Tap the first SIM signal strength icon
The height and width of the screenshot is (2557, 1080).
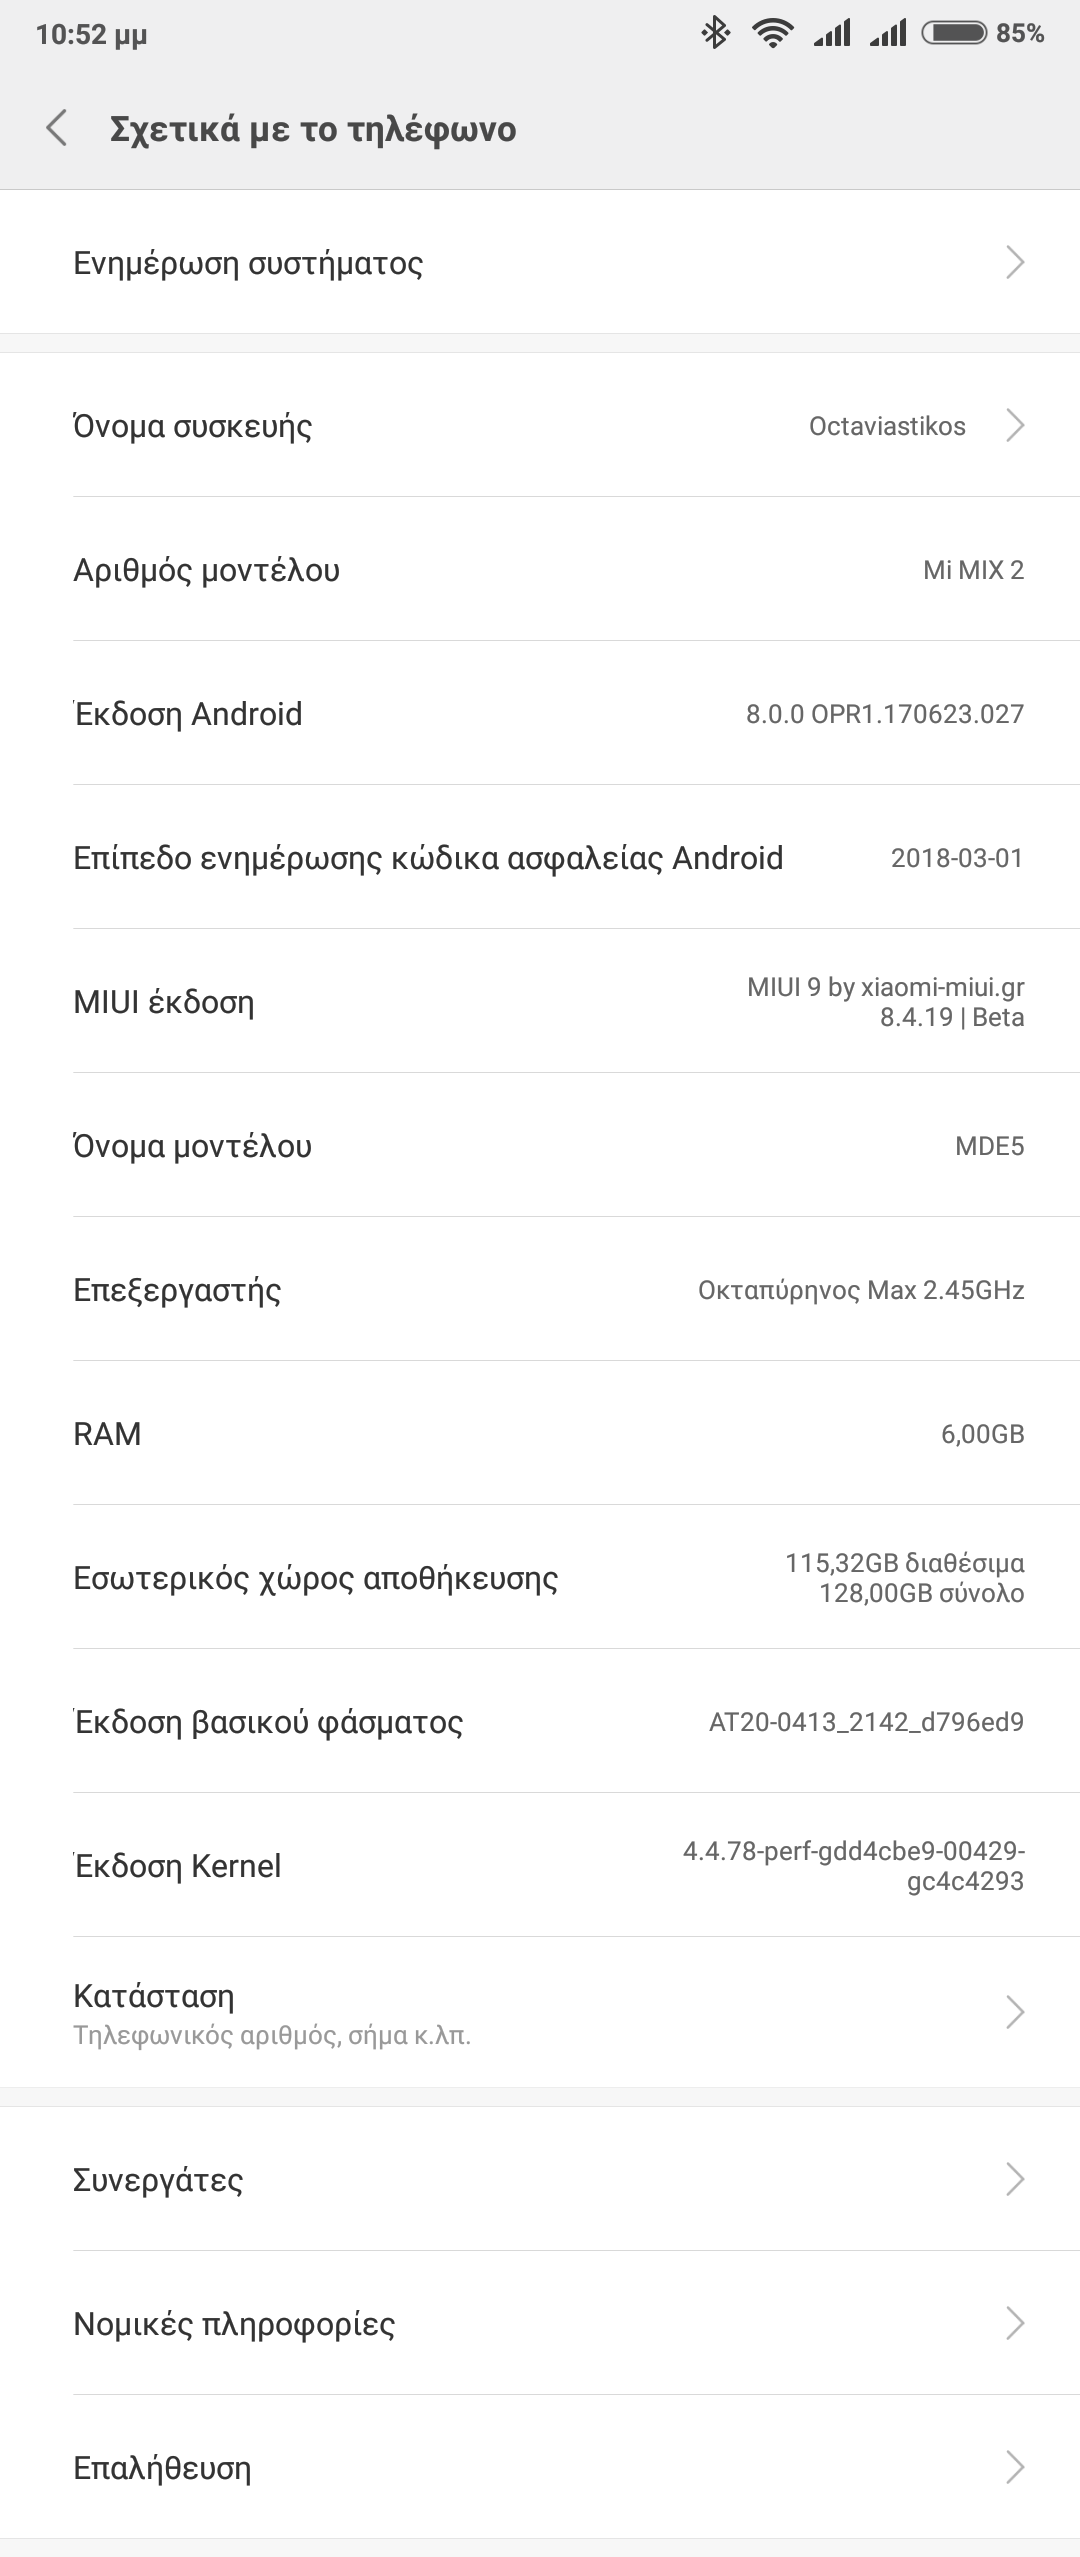tap(831, 34)
